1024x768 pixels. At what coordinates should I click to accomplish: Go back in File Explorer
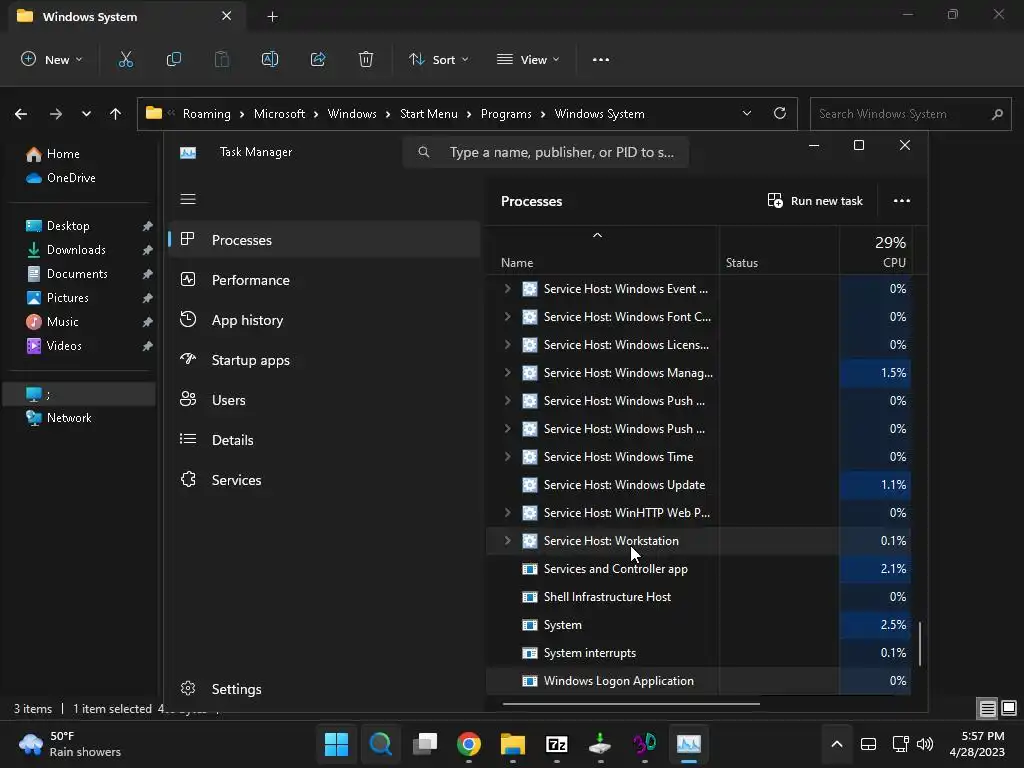click(21, 114)
